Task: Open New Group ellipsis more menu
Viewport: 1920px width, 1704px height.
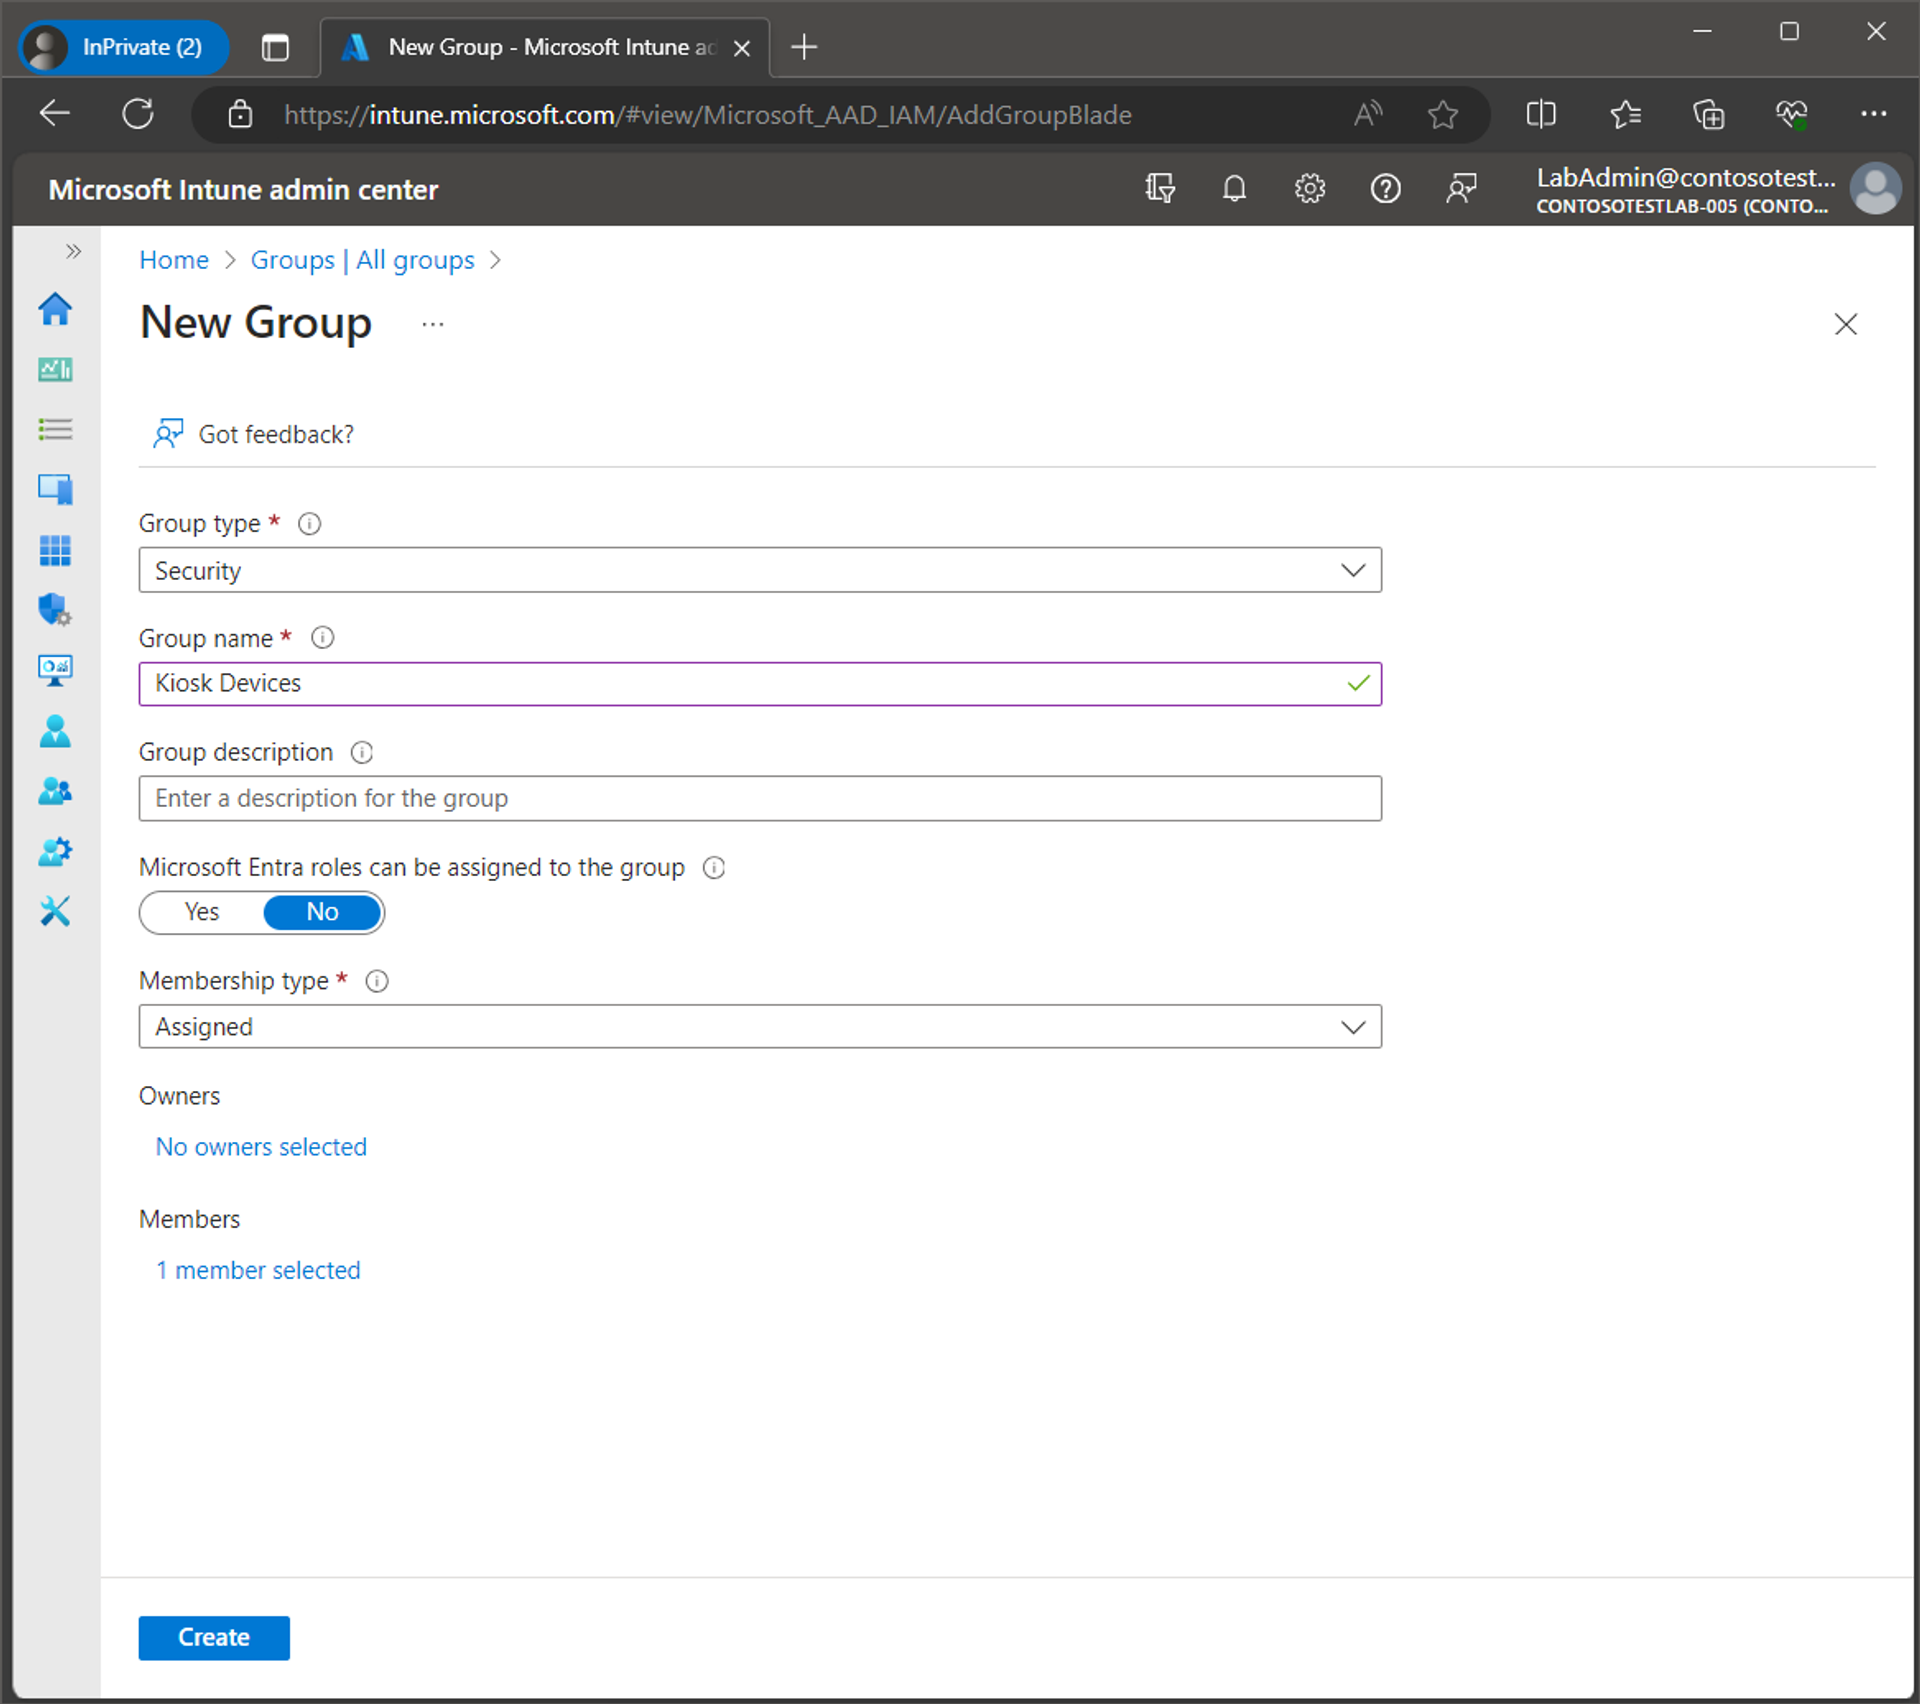Action: pos(433,325)
